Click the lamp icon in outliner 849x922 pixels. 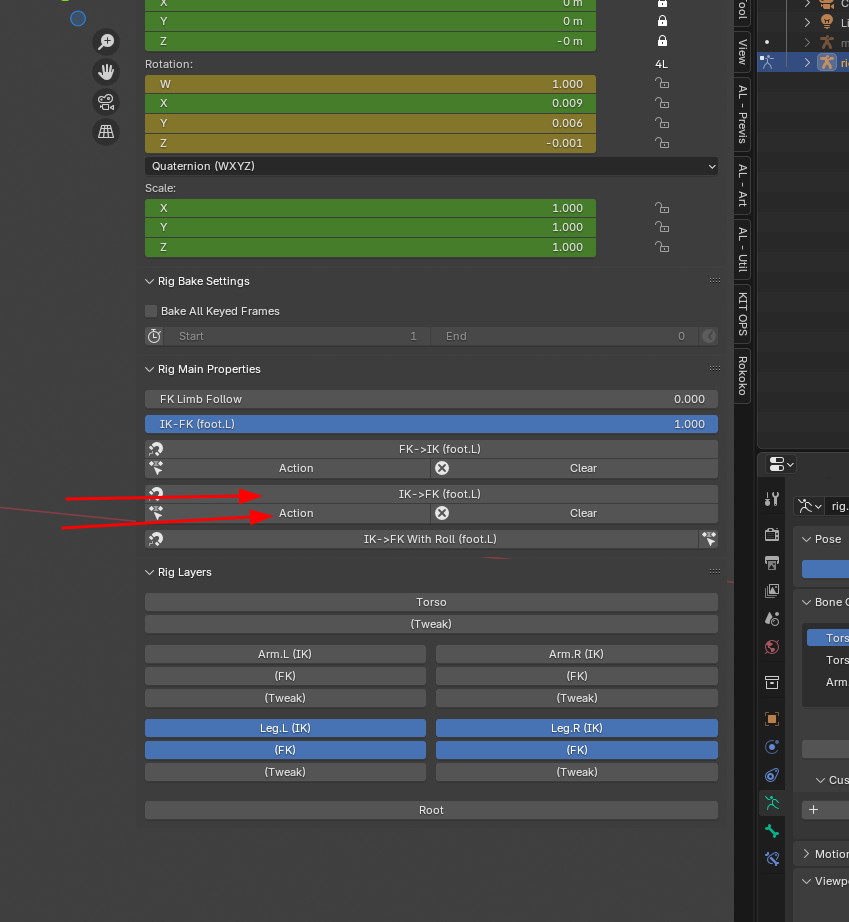pos(827,22)
